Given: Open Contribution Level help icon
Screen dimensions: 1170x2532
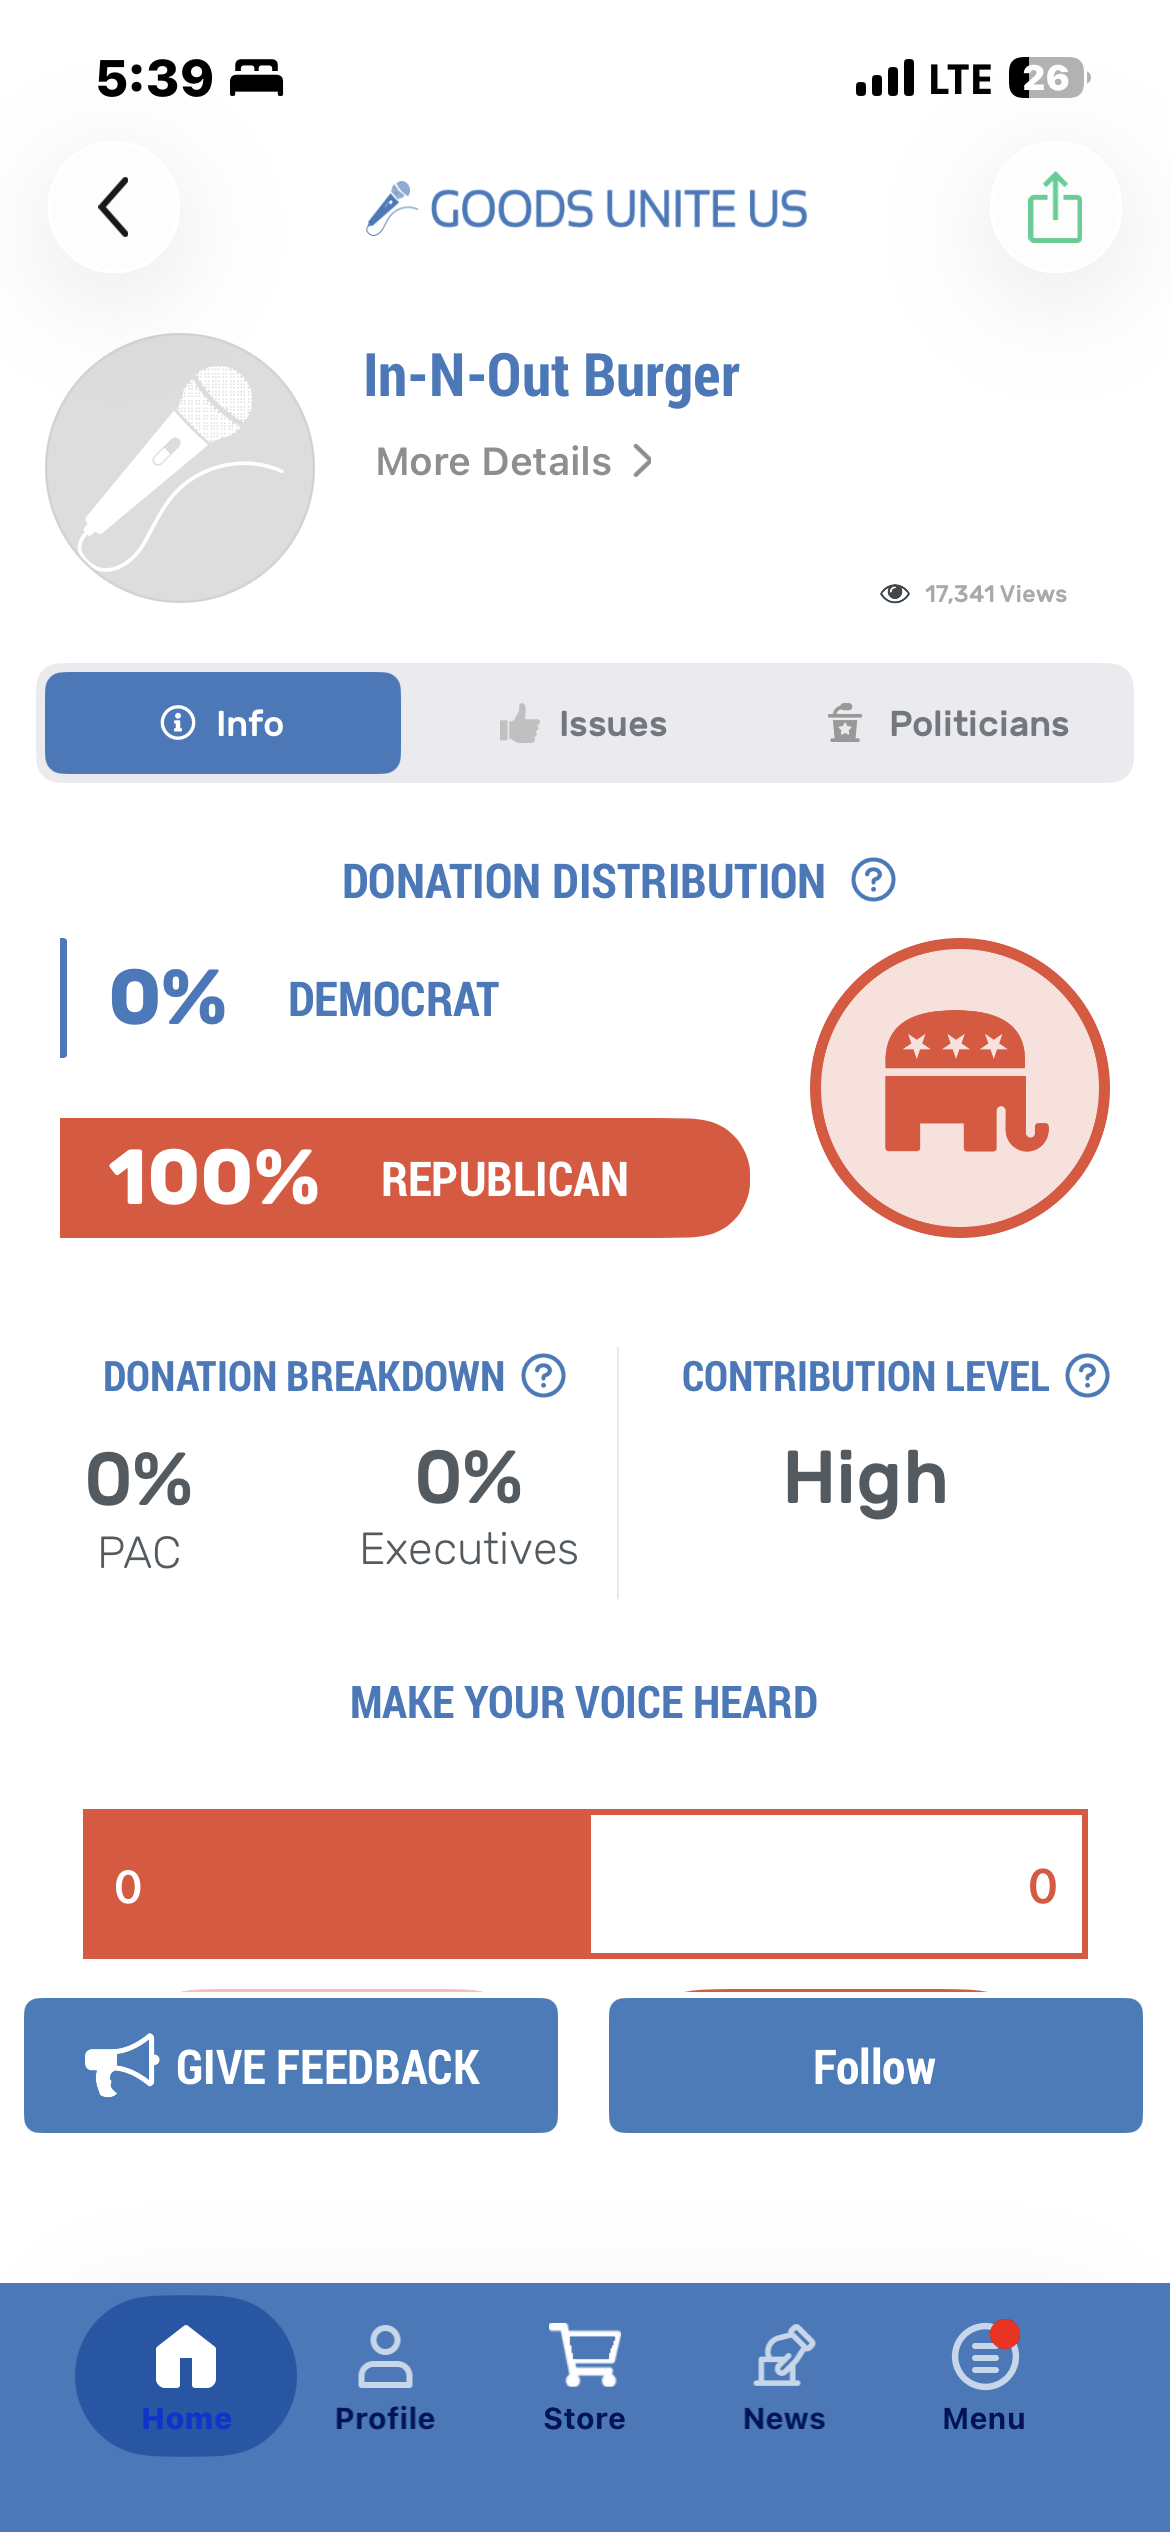Looking at the screenshot, I should point(1087,1376).
